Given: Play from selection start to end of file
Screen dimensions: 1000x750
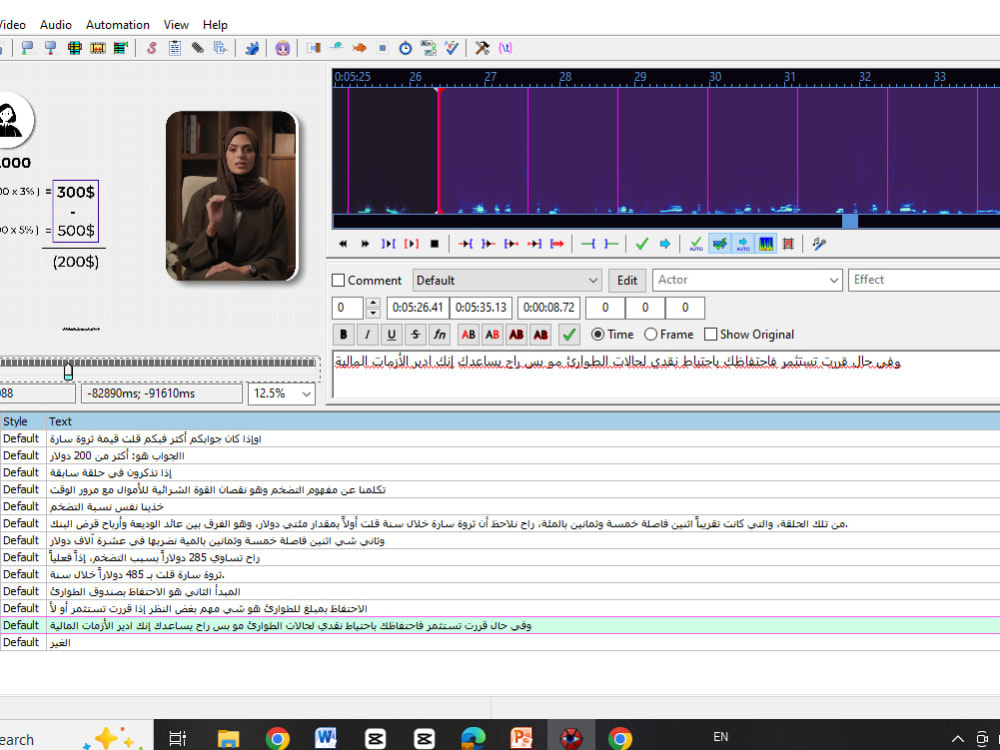Looking at the screenshot, I should pyautogui.click(x=557, y=244).
